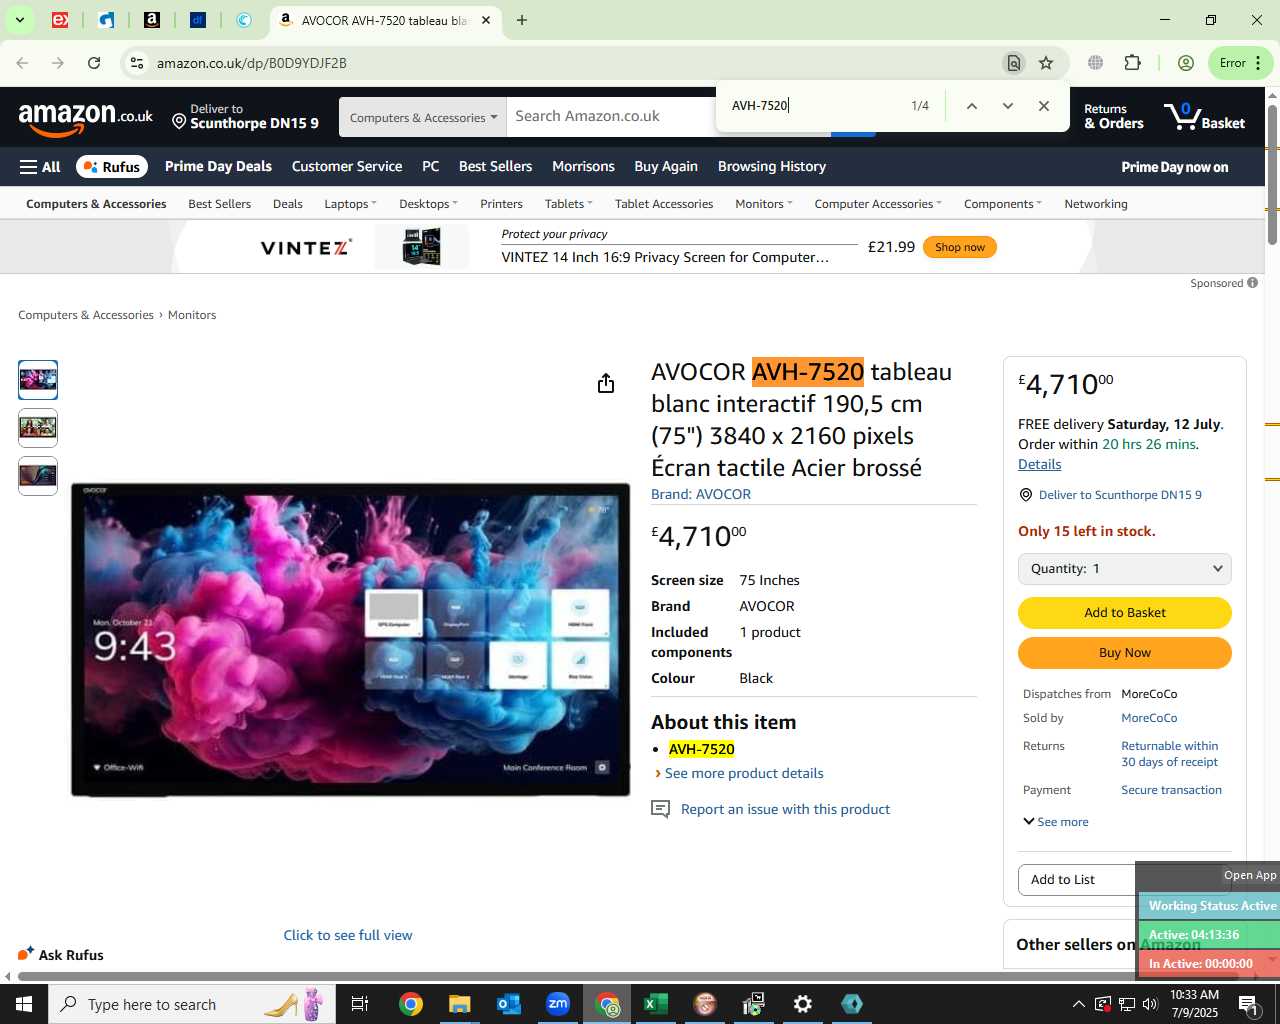
Task: Go to next find result
Action: [x=1008, y=106]
